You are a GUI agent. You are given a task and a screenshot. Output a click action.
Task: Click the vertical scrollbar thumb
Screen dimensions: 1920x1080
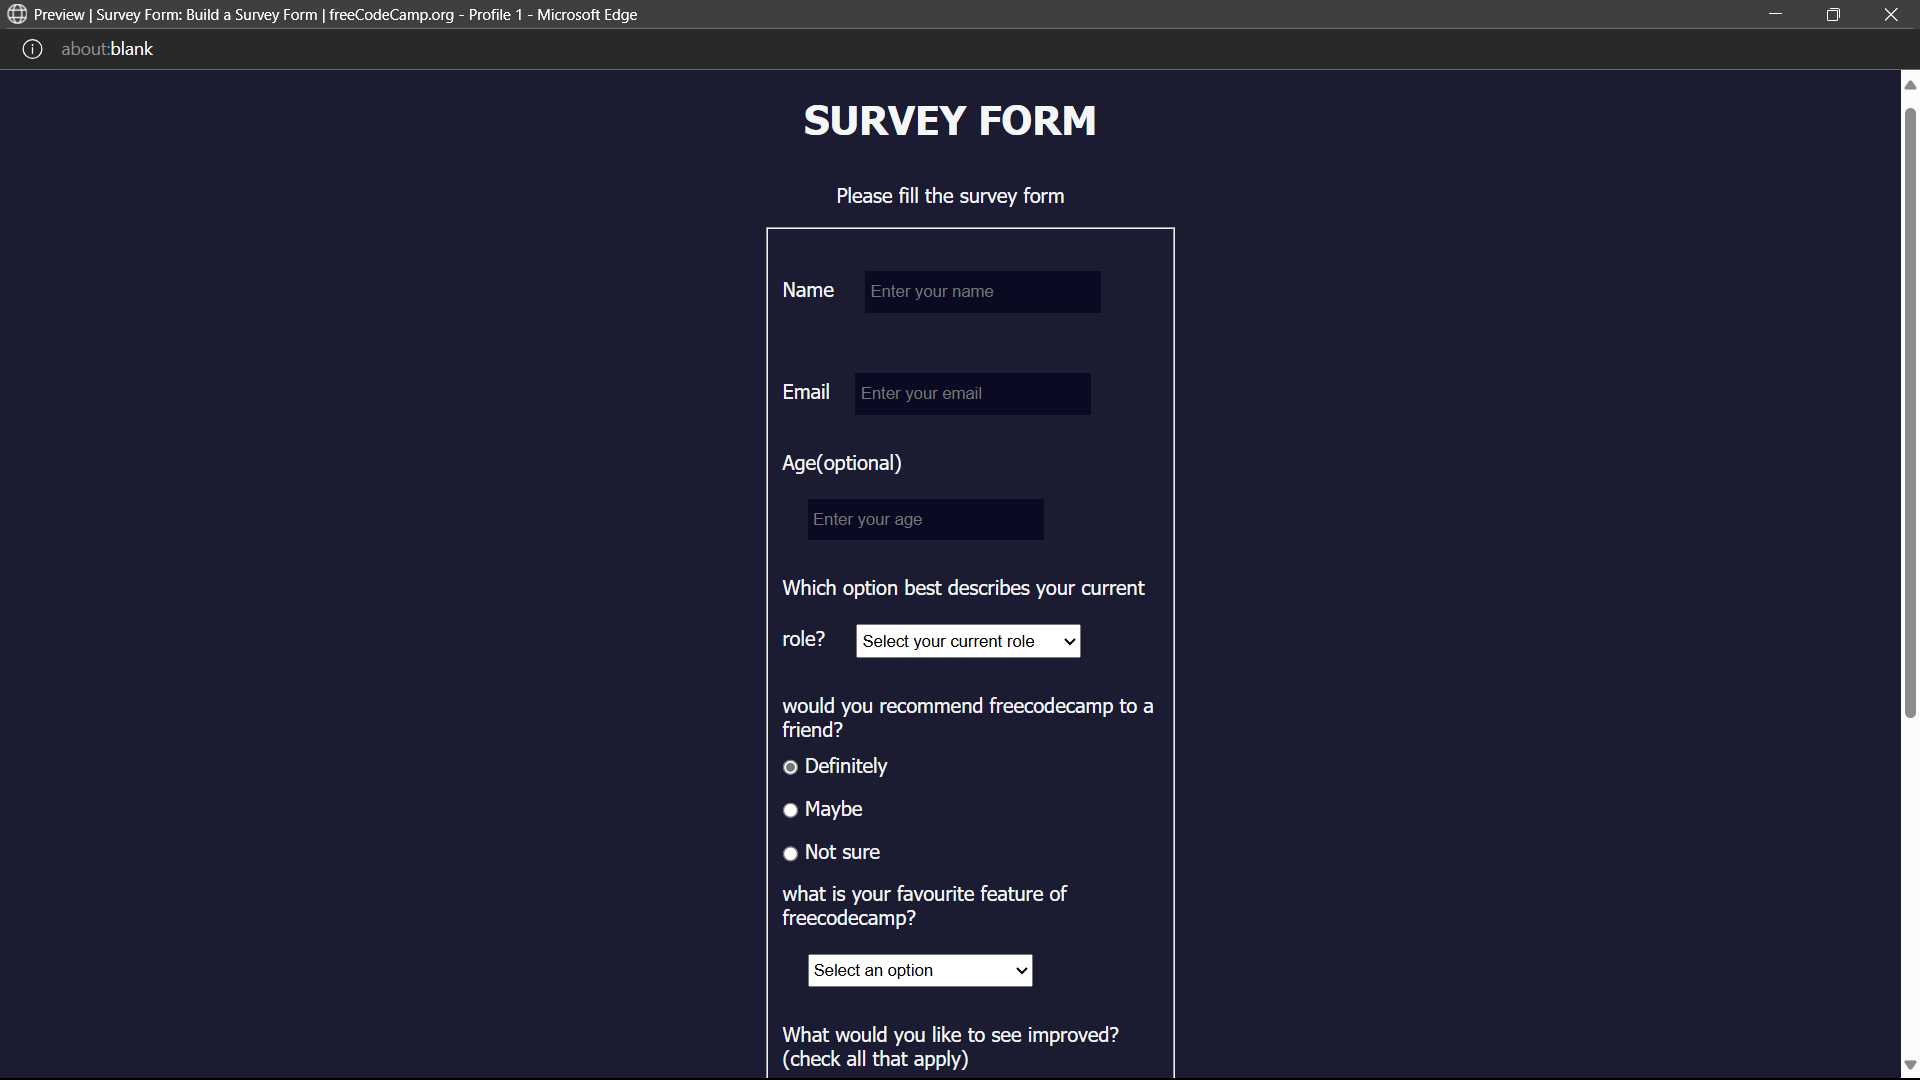tap(1910, 412)
